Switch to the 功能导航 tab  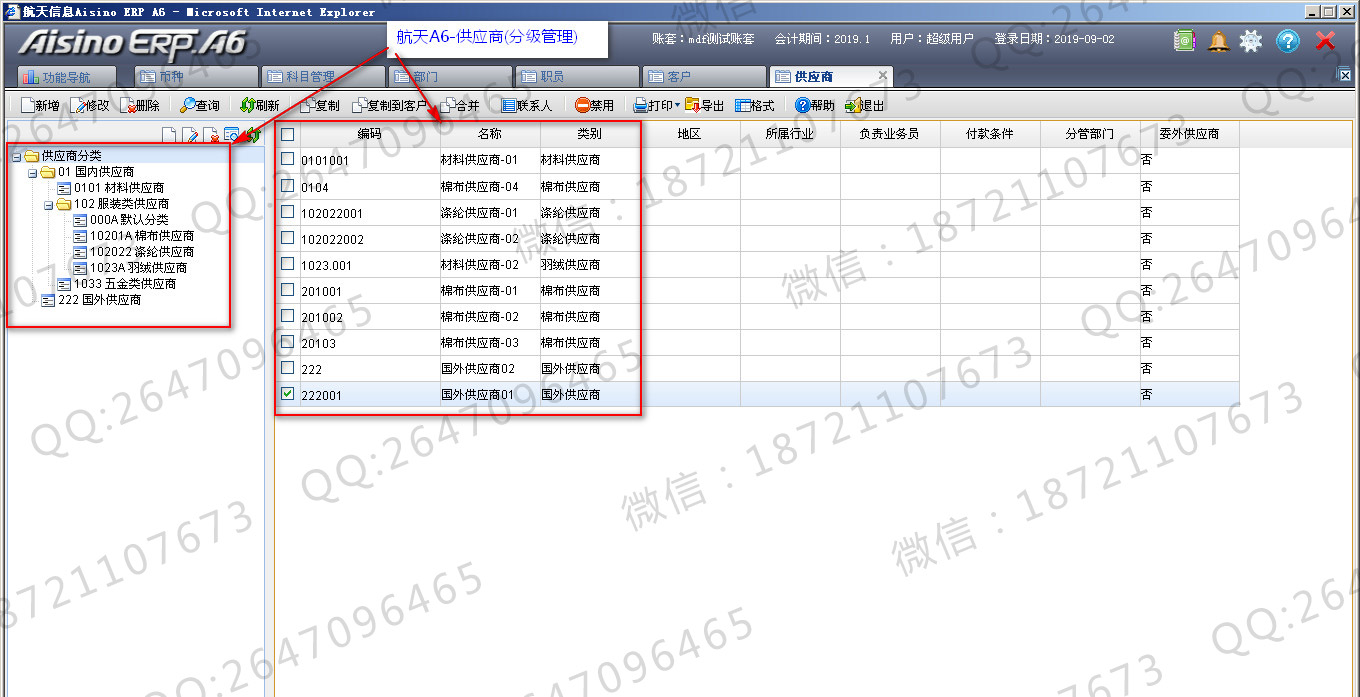pos(66,77)
